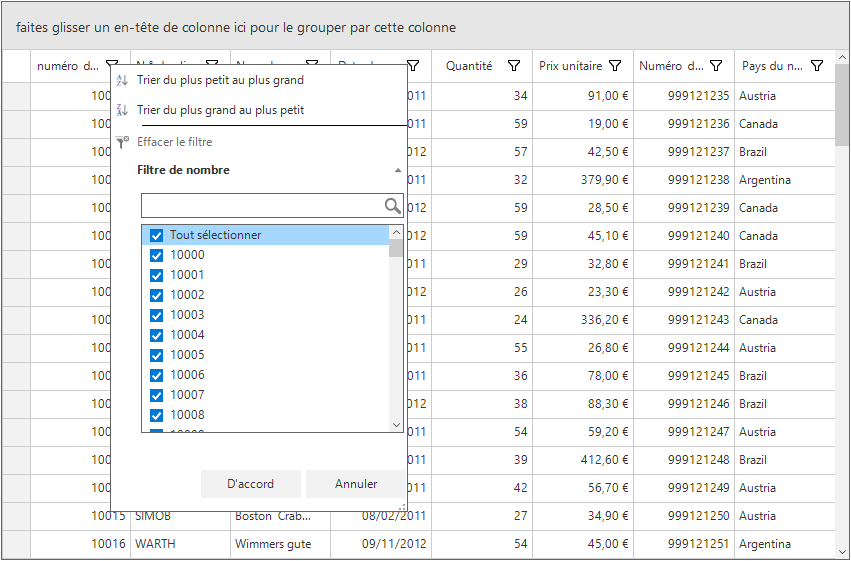Image resolution: width=851 pixels, height=561 pixels.
Task: Toggle the Tout sélectionner checkbox
Action: tap(156, 235)
